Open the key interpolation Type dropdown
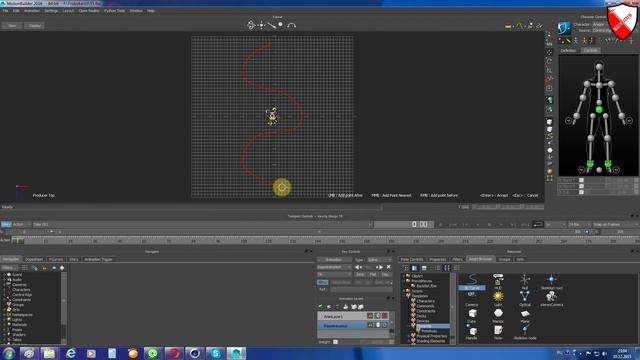The width and height of the screenshot is (640, 360). coord(379,260)
